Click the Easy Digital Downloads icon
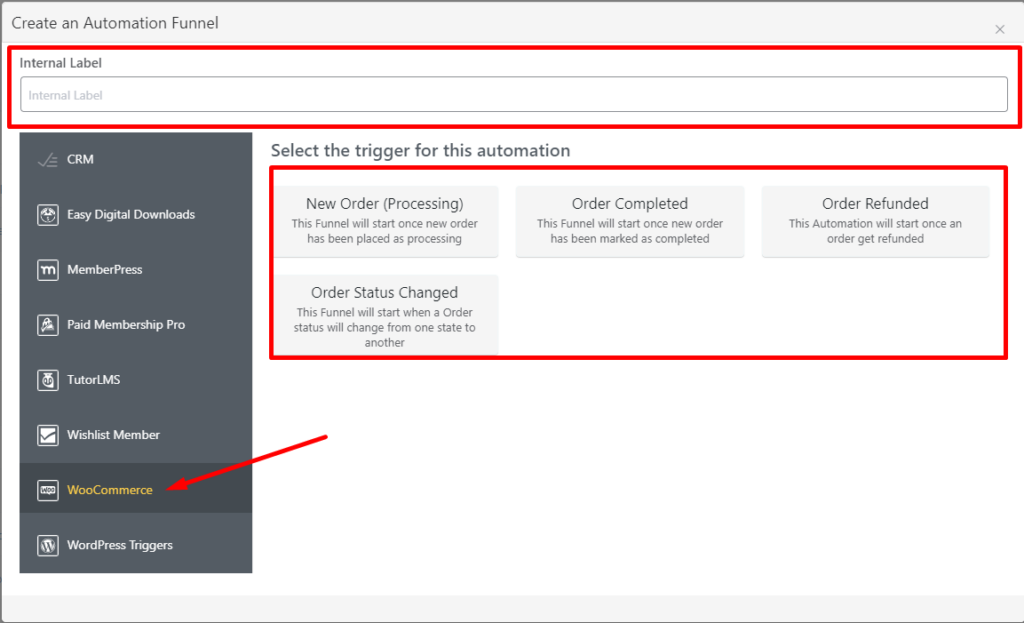Screen dimensions: 1024x623 [x=48, y=215]
